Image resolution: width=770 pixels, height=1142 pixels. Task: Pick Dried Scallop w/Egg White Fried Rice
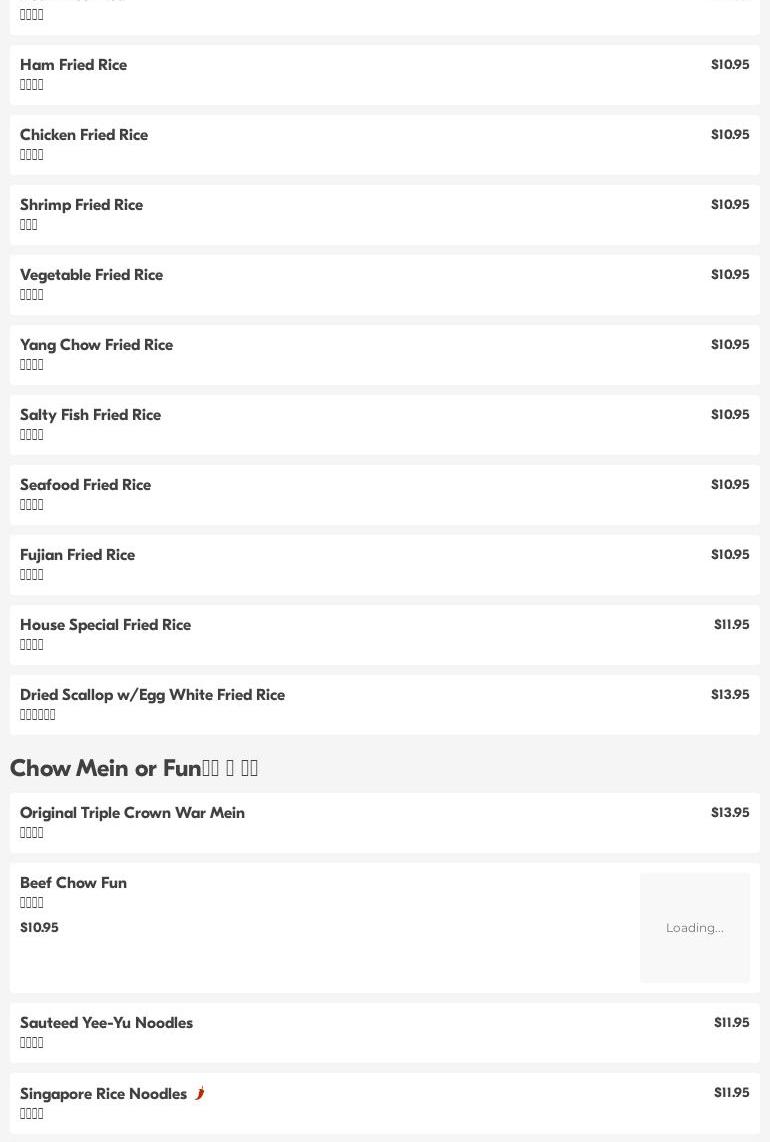(x=153, y=695)
